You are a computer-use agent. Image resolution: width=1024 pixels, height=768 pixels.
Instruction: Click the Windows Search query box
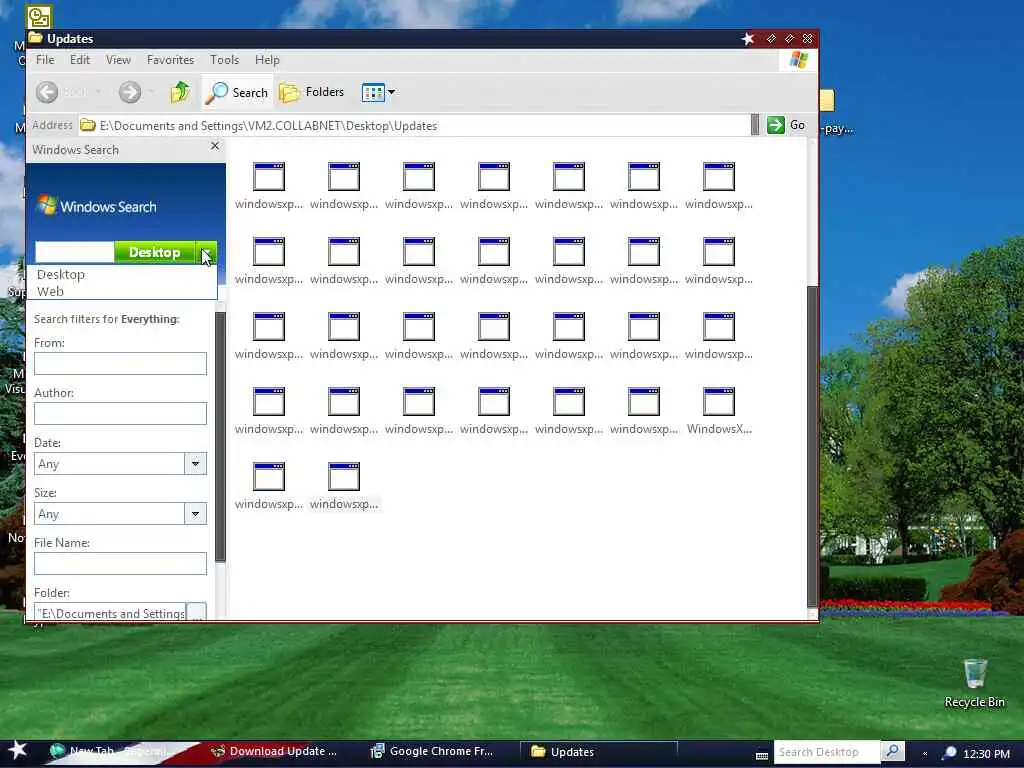(74, 252)
